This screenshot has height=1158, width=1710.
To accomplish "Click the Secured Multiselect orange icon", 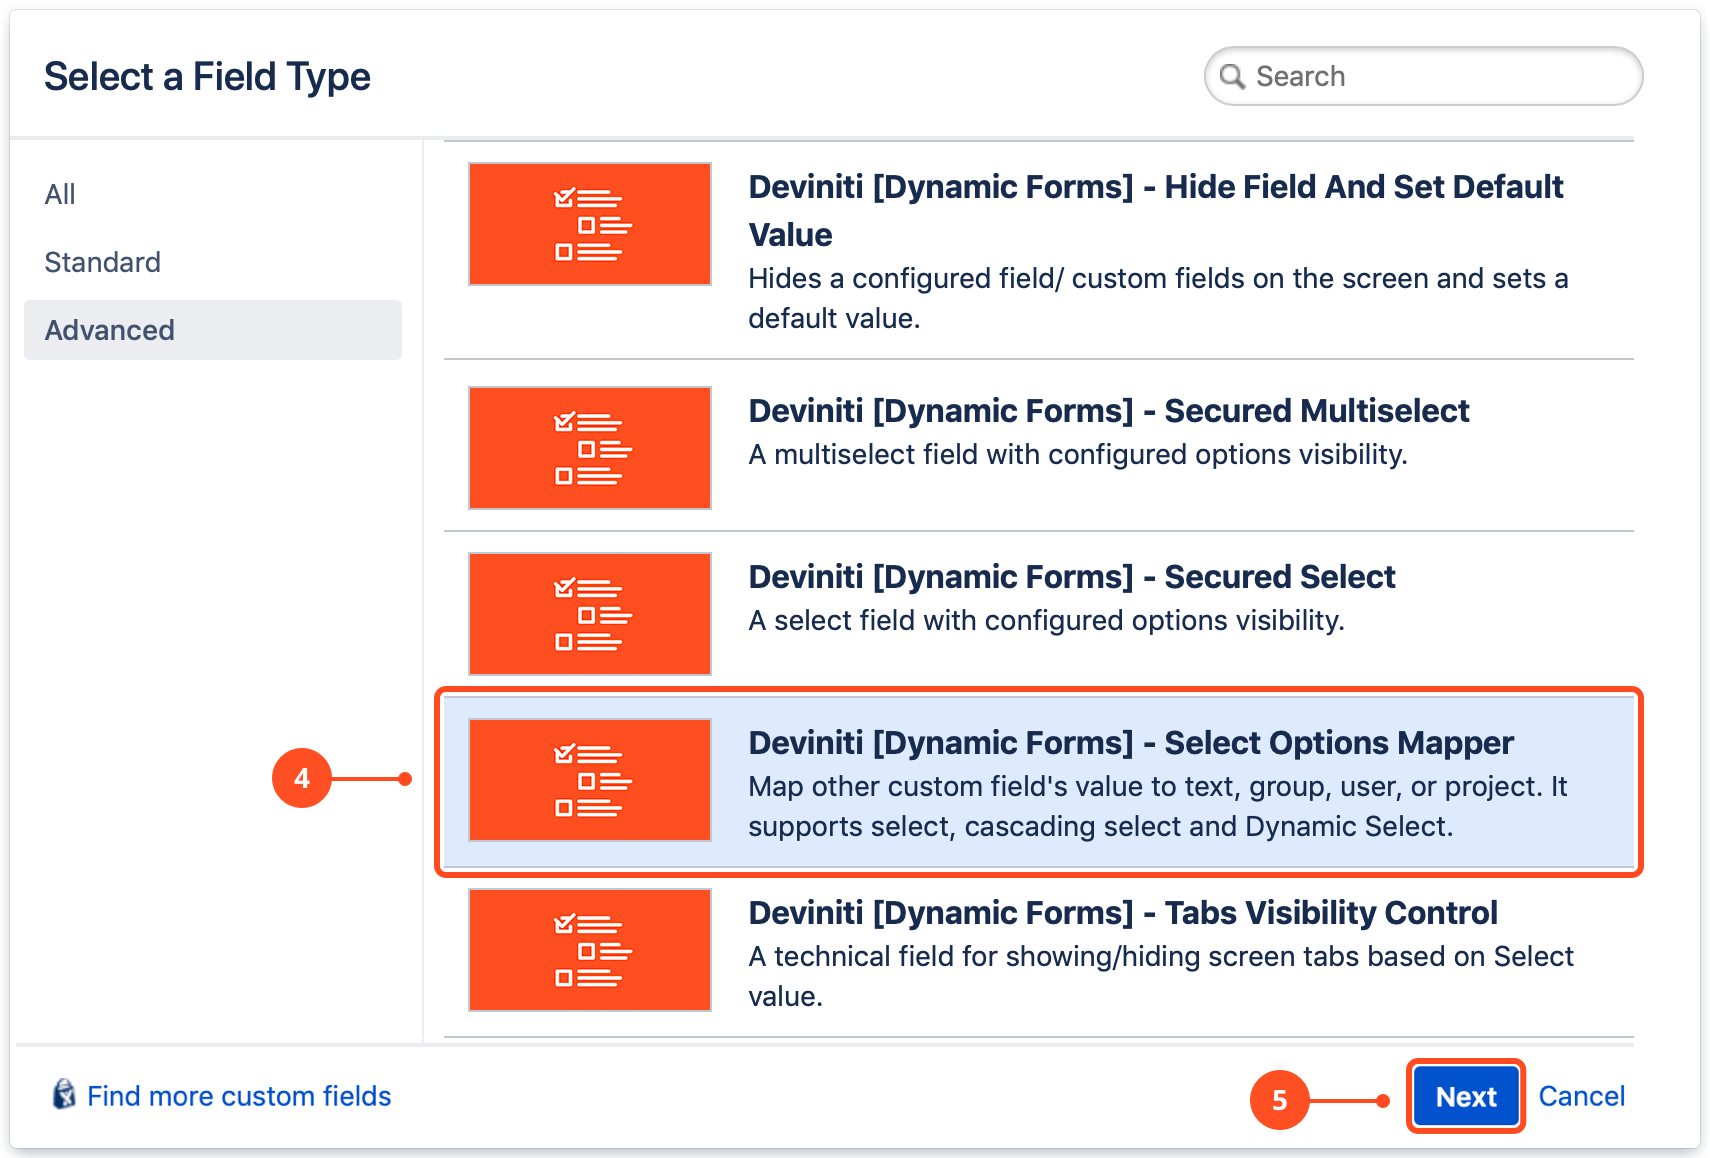I will click(589, 448).
